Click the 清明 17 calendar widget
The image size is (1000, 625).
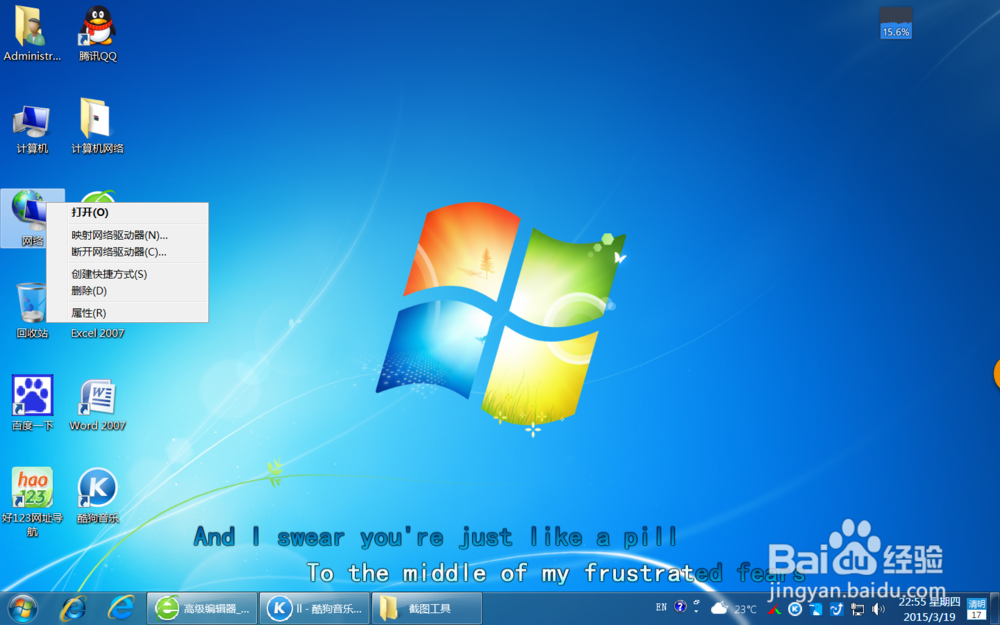point(976,609)
